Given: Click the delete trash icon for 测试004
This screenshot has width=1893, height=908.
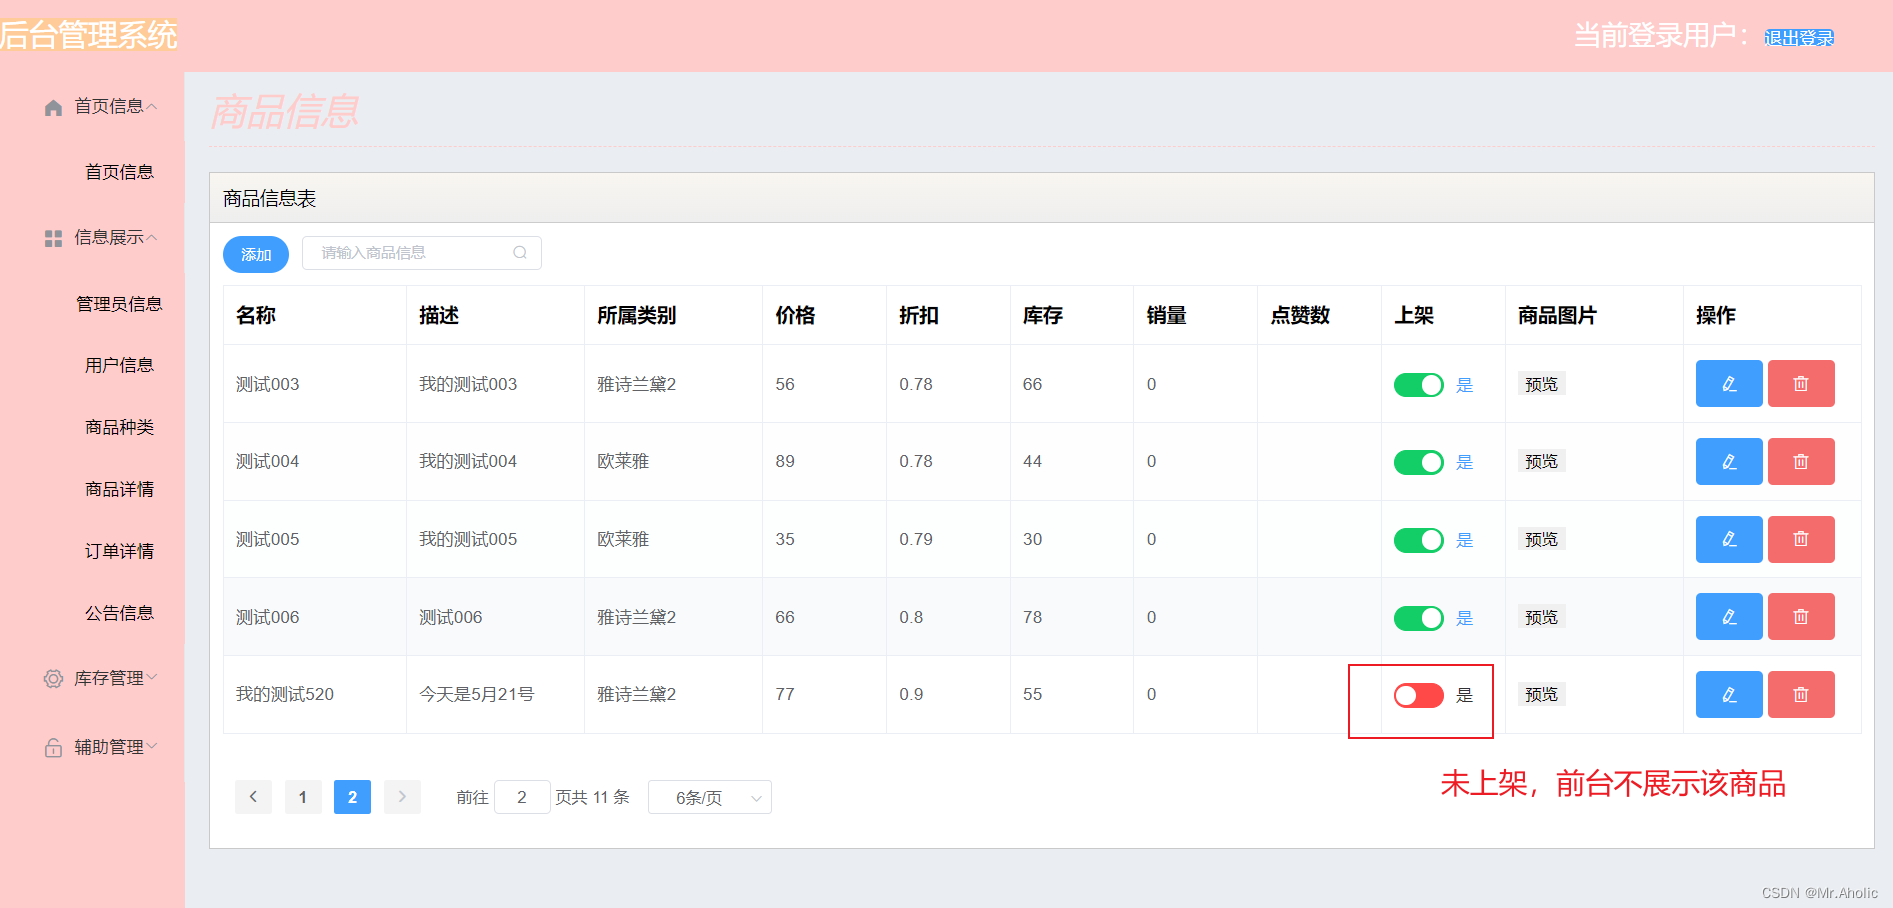Looking at the screenshot, I should [1800, 461].
